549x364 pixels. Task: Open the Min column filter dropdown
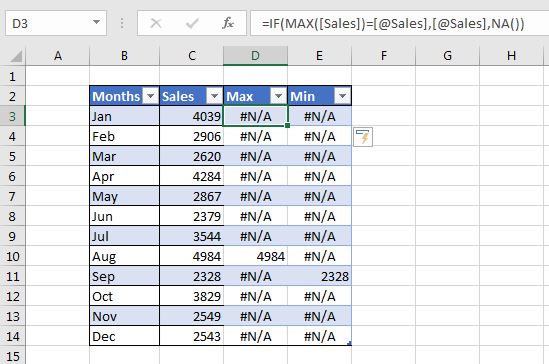(342, 96)
